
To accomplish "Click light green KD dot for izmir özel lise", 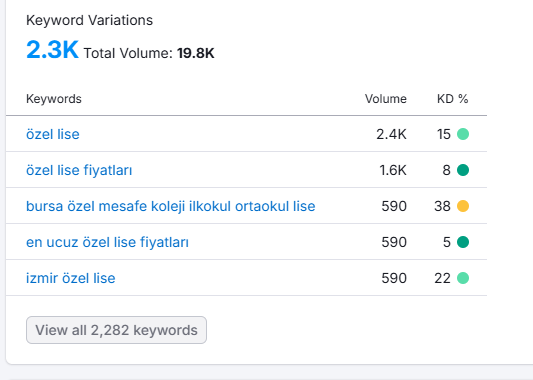I will coord(463,278).
